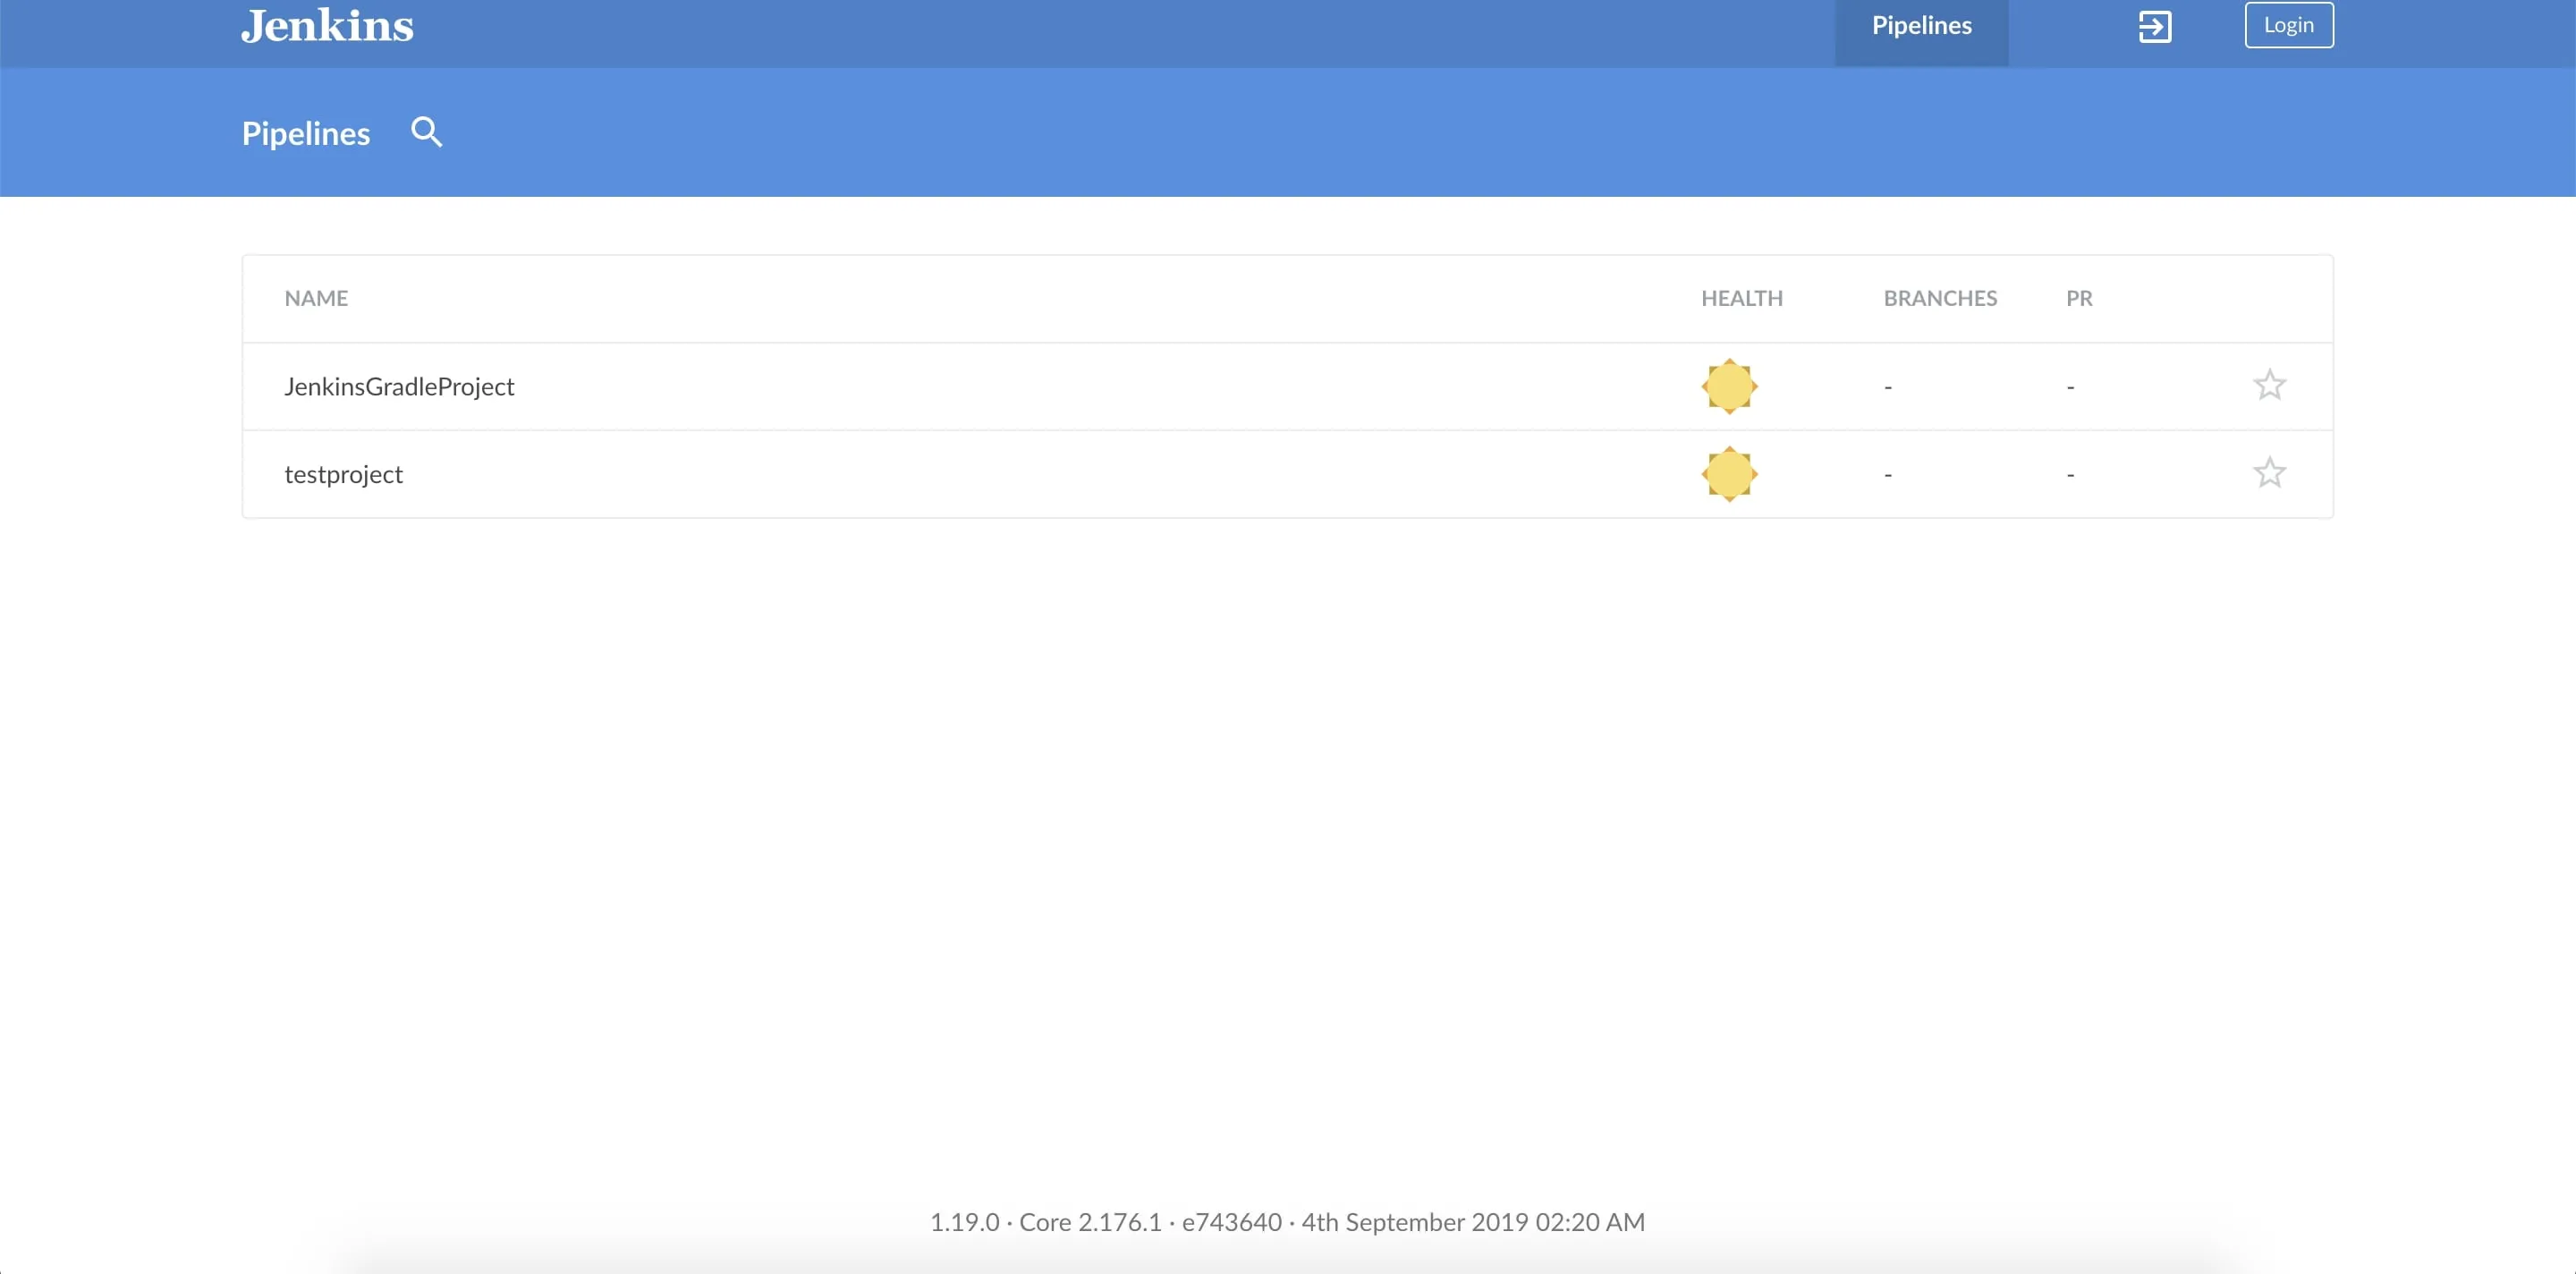Click the PR dash for JenkinsGradleProject
The image size is (2576, 1274).
tap(2070, 387)
